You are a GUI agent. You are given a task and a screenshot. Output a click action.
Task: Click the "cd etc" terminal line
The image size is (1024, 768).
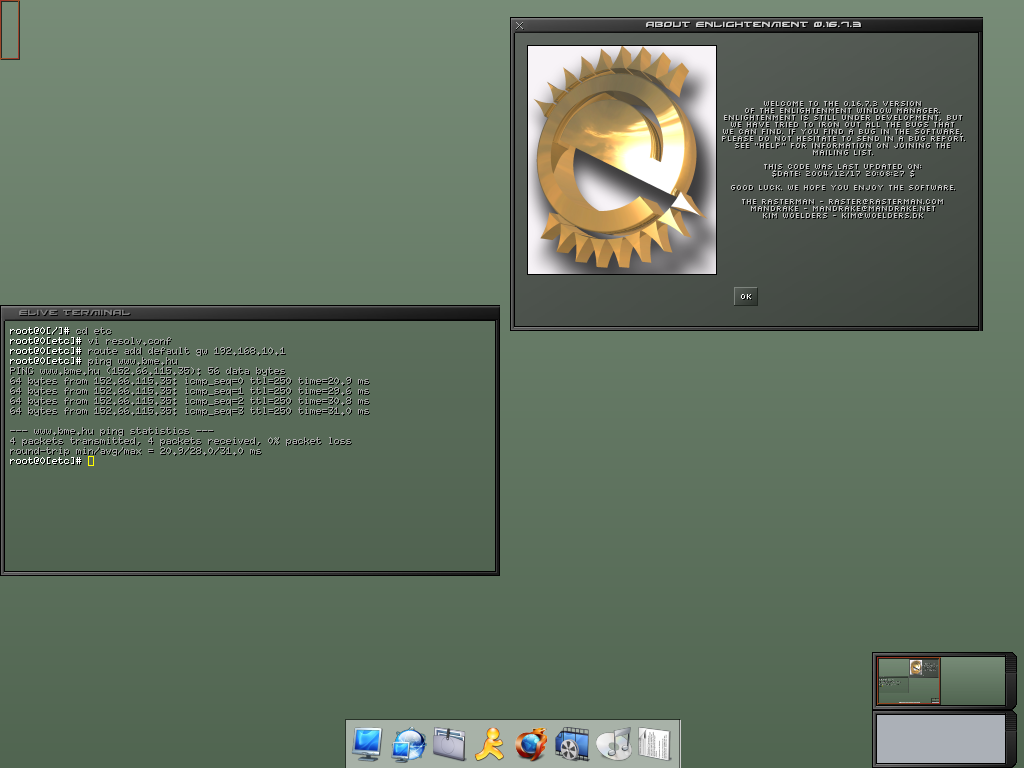(60, 331)
